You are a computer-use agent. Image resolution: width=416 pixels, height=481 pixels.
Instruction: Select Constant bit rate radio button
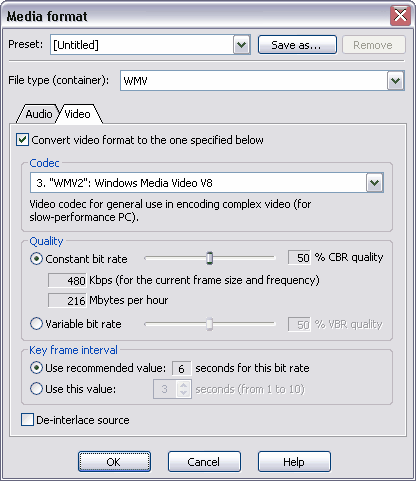coord(36,259)
